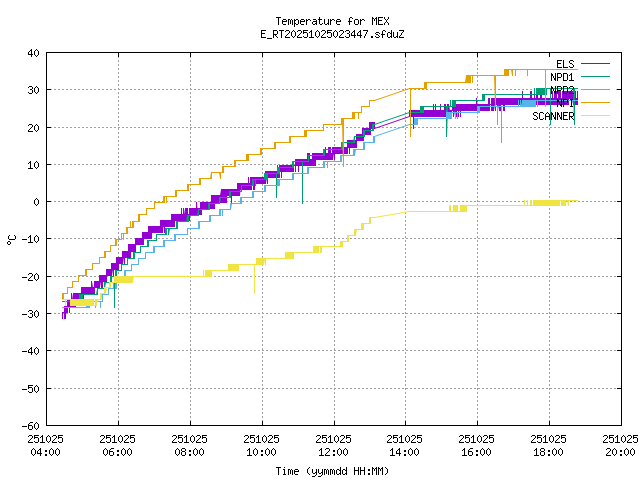Click the -30 y-axis tick label
Viewport: 640px width, 480px height.
click(30, 314)
